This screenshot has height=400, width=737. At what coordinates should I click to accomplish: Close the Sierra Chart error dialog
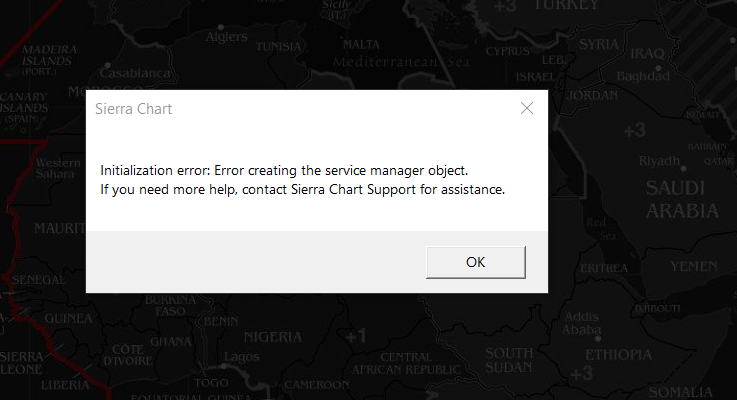526,109
